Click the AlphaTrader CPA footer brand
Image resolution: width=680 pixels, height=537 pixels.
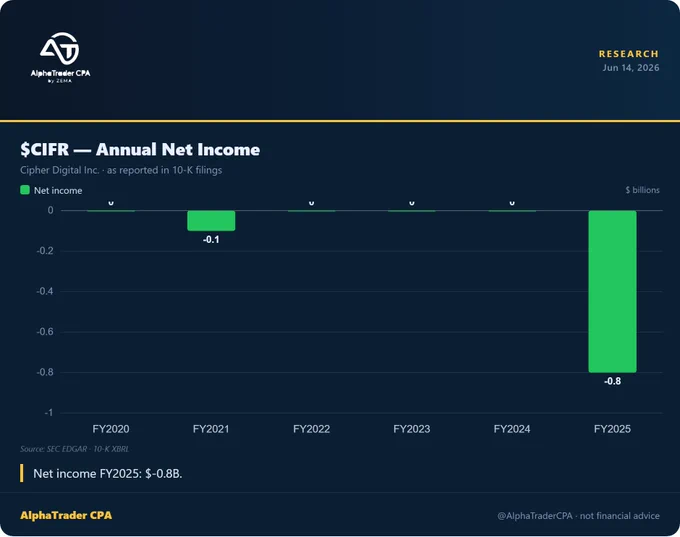pyautogui.click(x=66, y=515)
